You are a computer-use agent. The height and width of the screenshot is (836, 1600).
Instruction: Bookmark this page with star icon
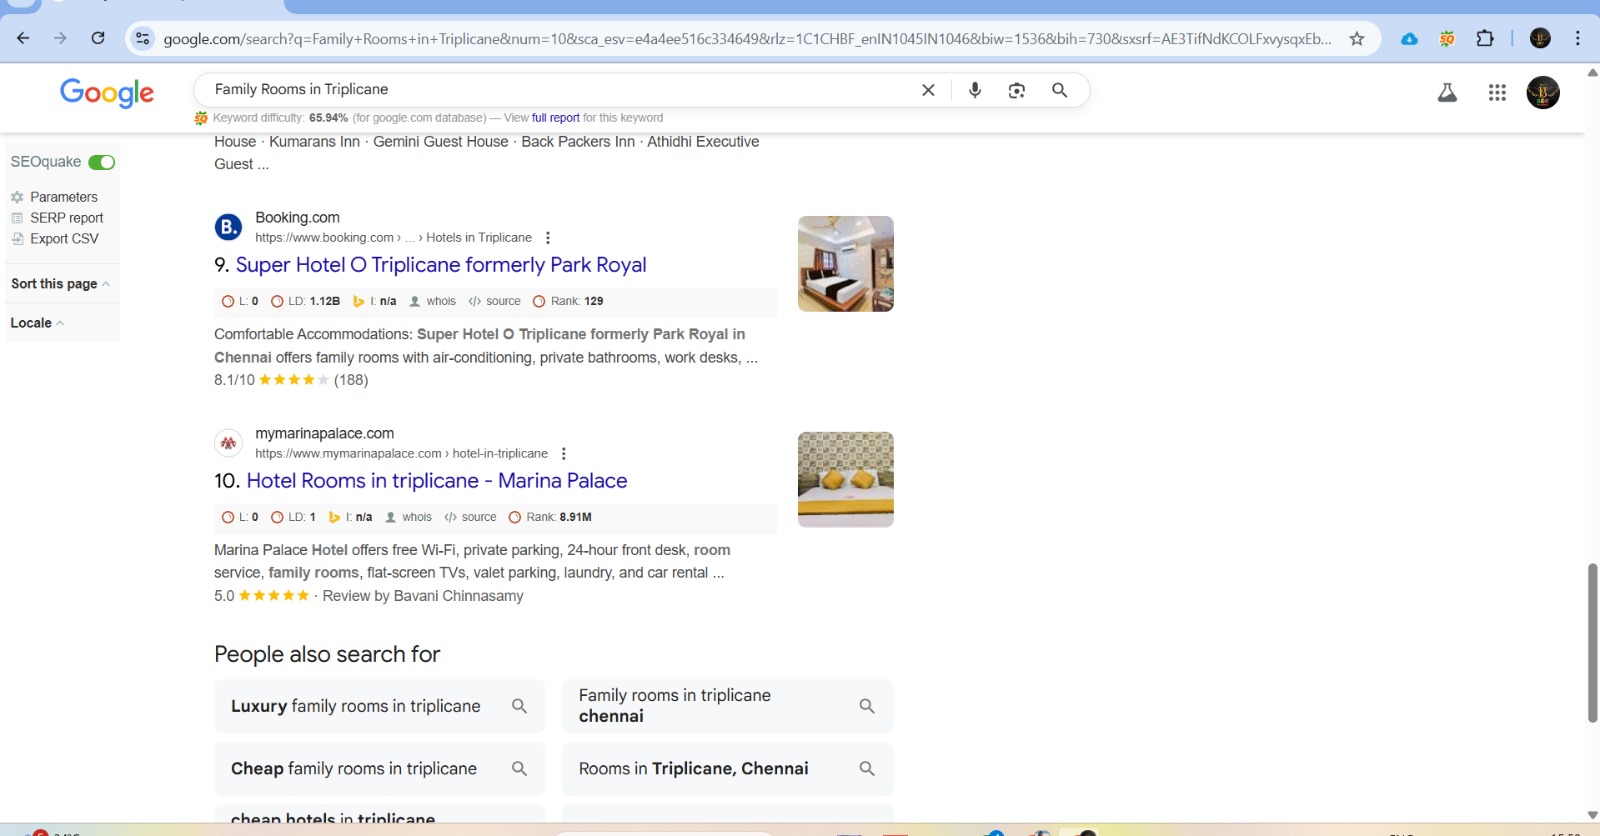pyautogui.click(x=1357, y=39)
